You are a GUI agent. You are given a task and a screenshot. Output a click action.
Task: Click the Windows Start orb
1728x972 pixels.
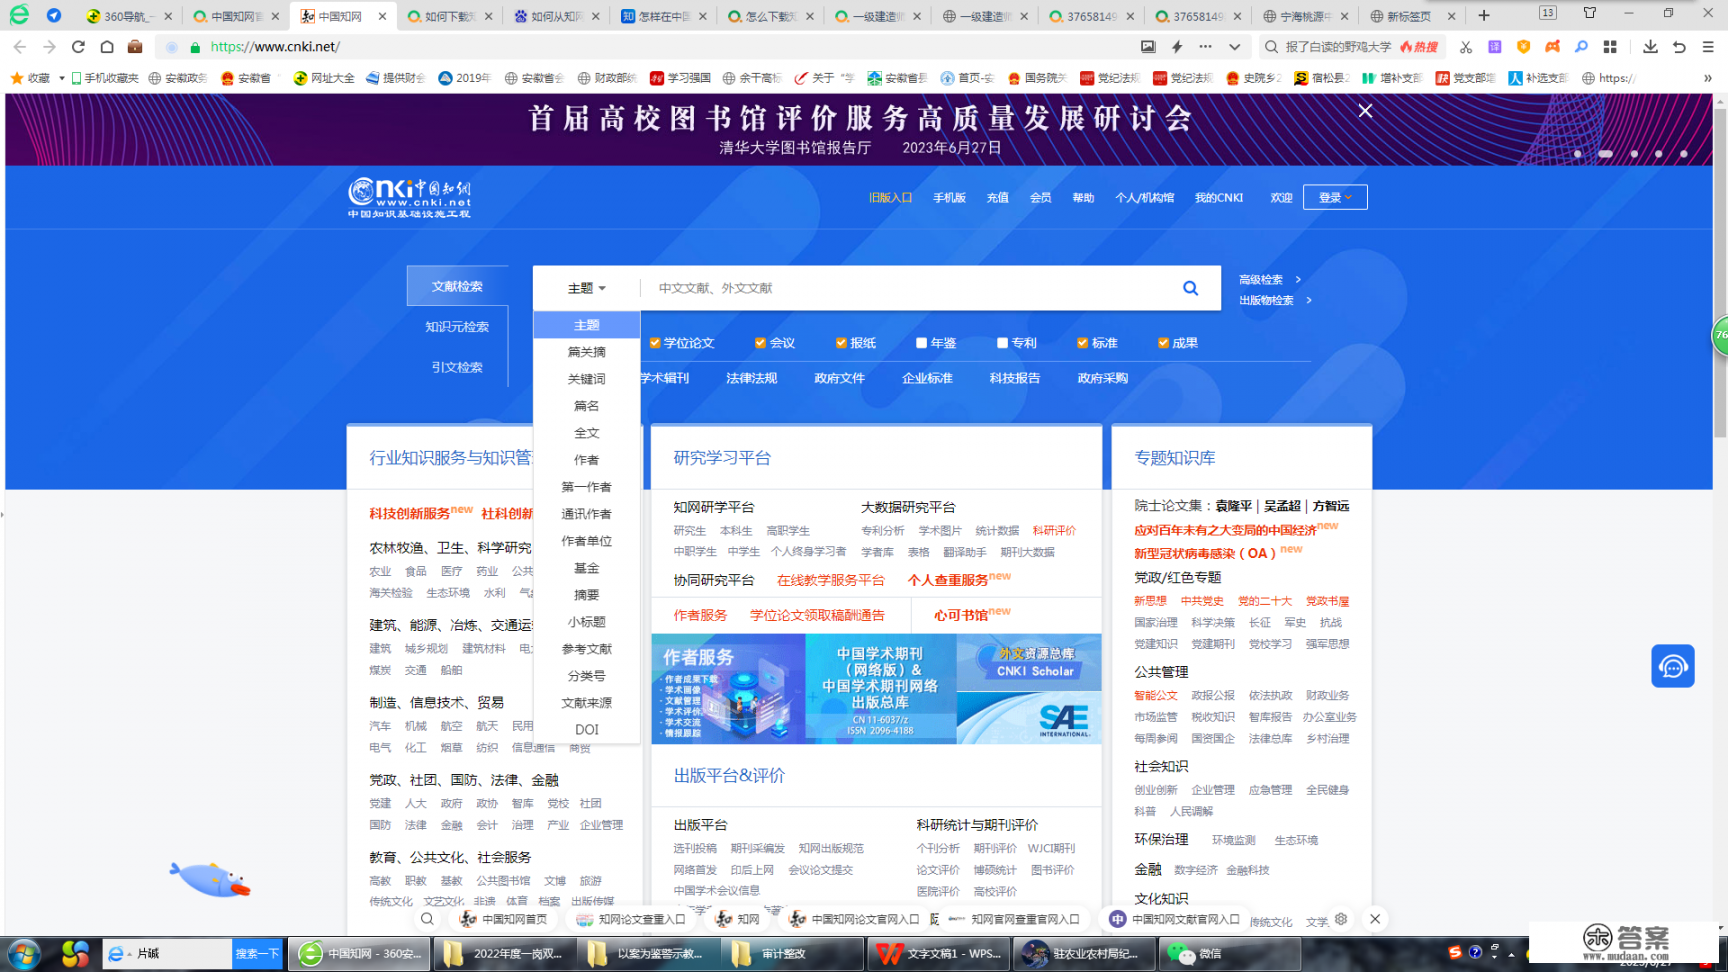coord(24,954)
